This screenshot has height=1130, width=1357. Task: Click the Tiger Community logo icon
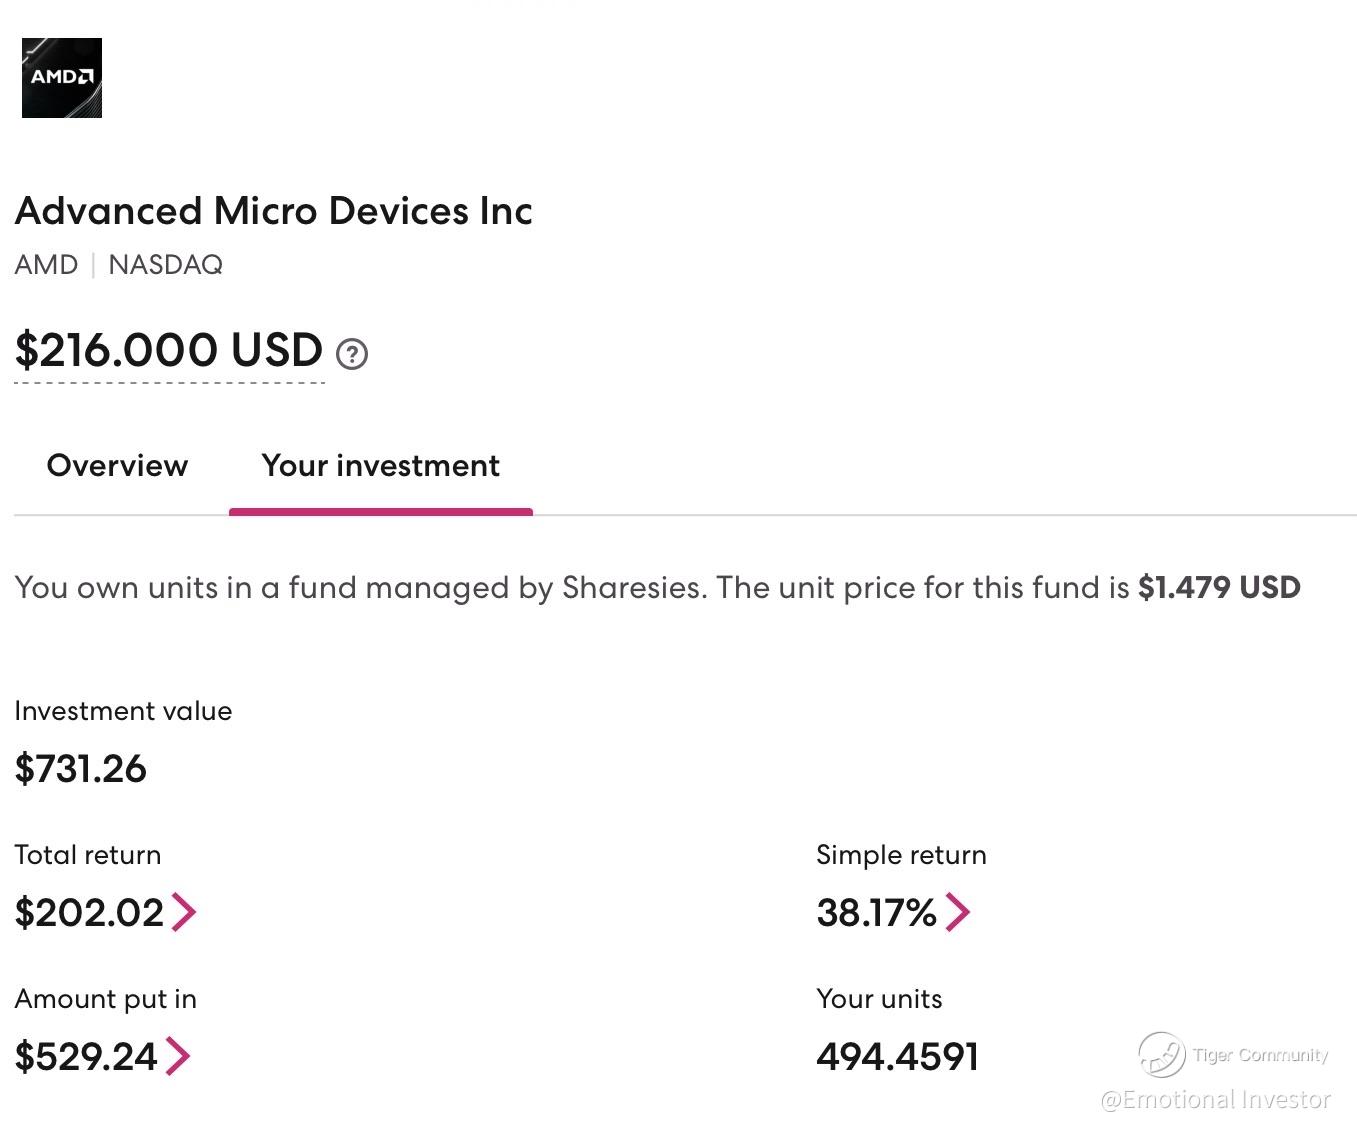1161,1055
